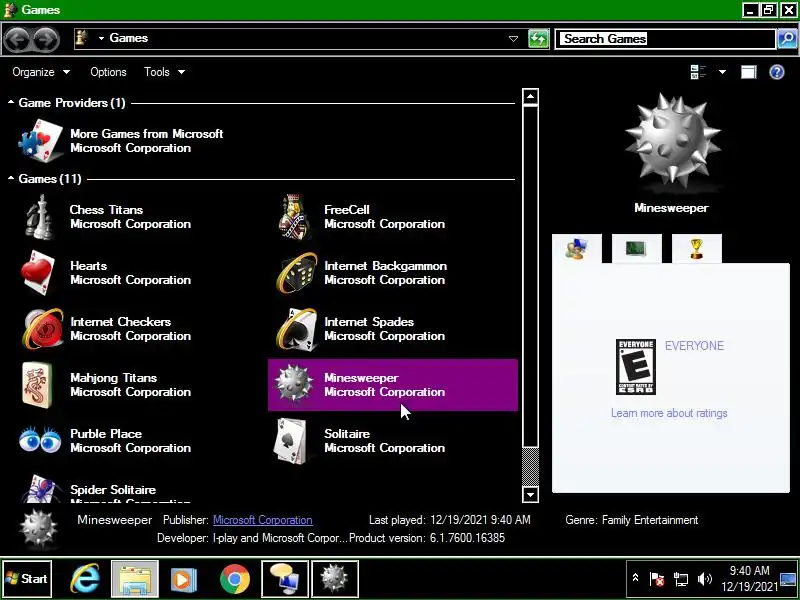This screenshot has height=600, width=800.
Task: Click in the Search Games field
Action: pos(665,39)
